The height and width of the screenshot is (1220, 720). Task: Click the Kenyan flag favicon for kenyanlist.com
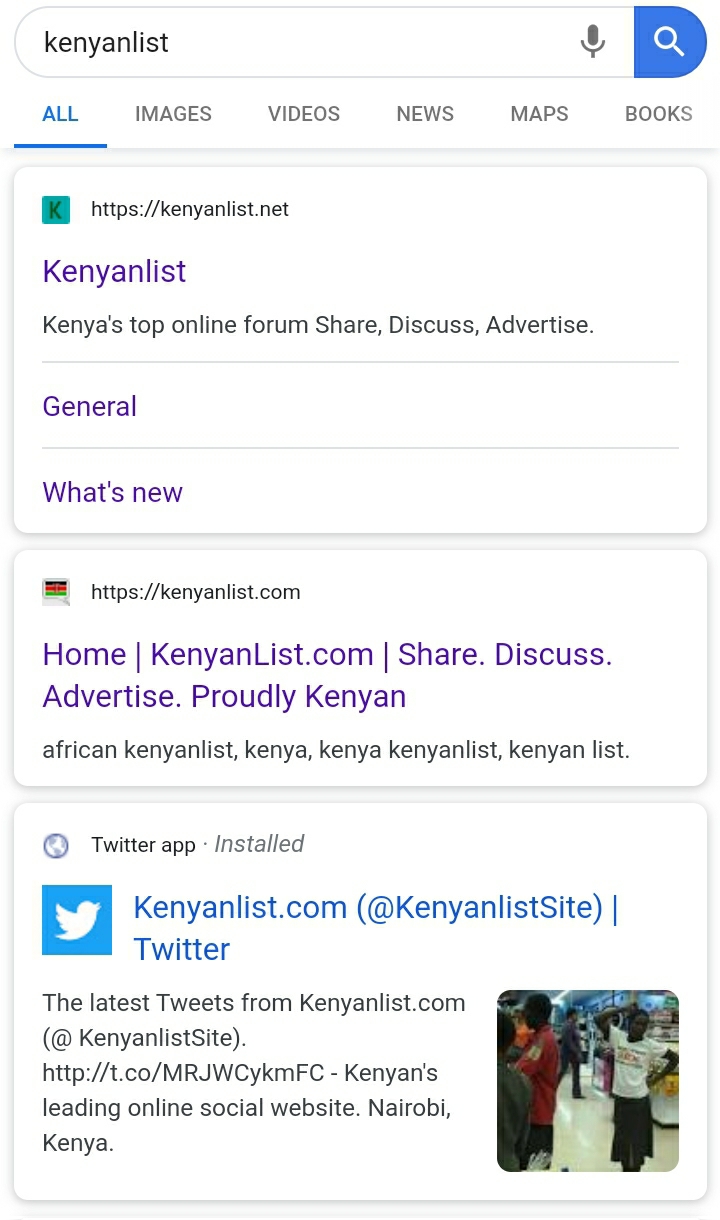tap(56, 592)
